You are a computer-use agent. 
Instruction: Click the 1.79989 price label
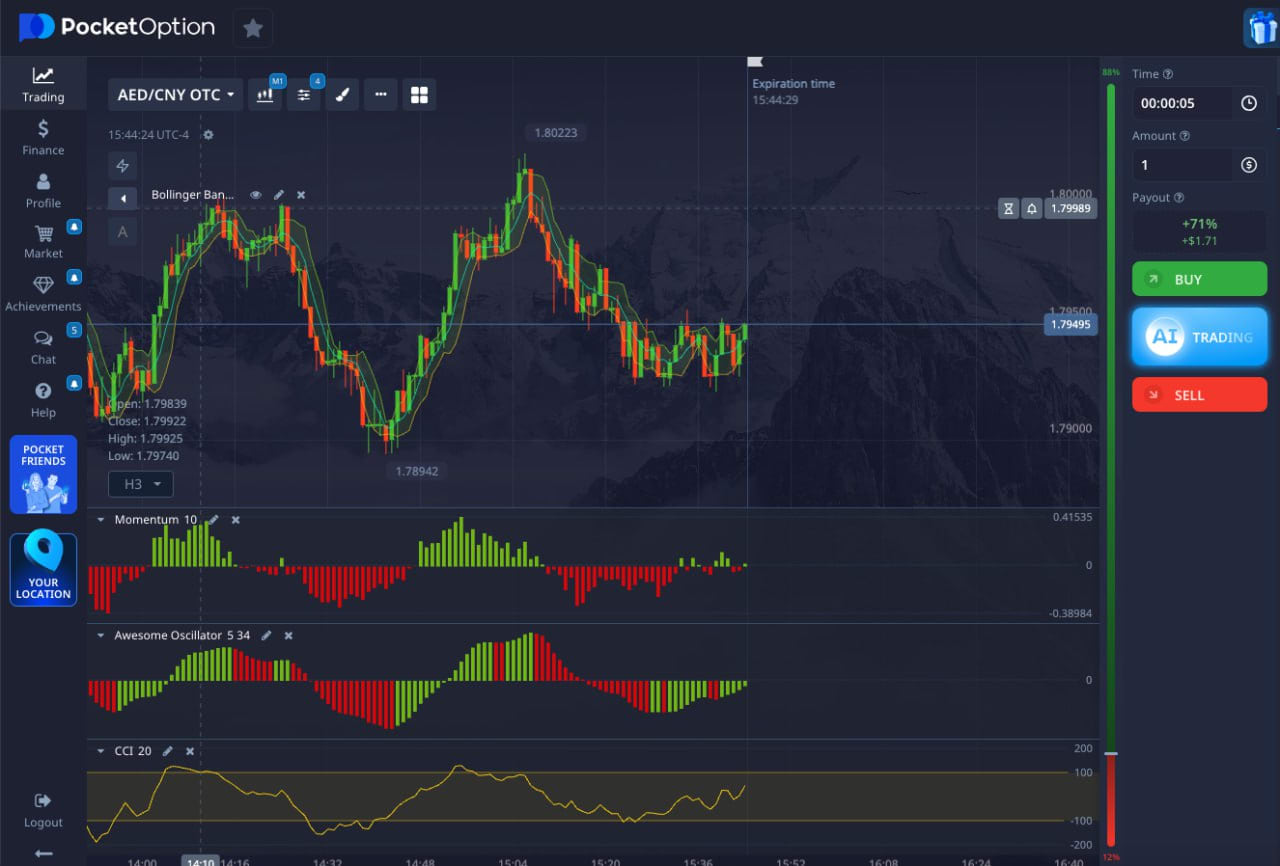click(1070, 208)
